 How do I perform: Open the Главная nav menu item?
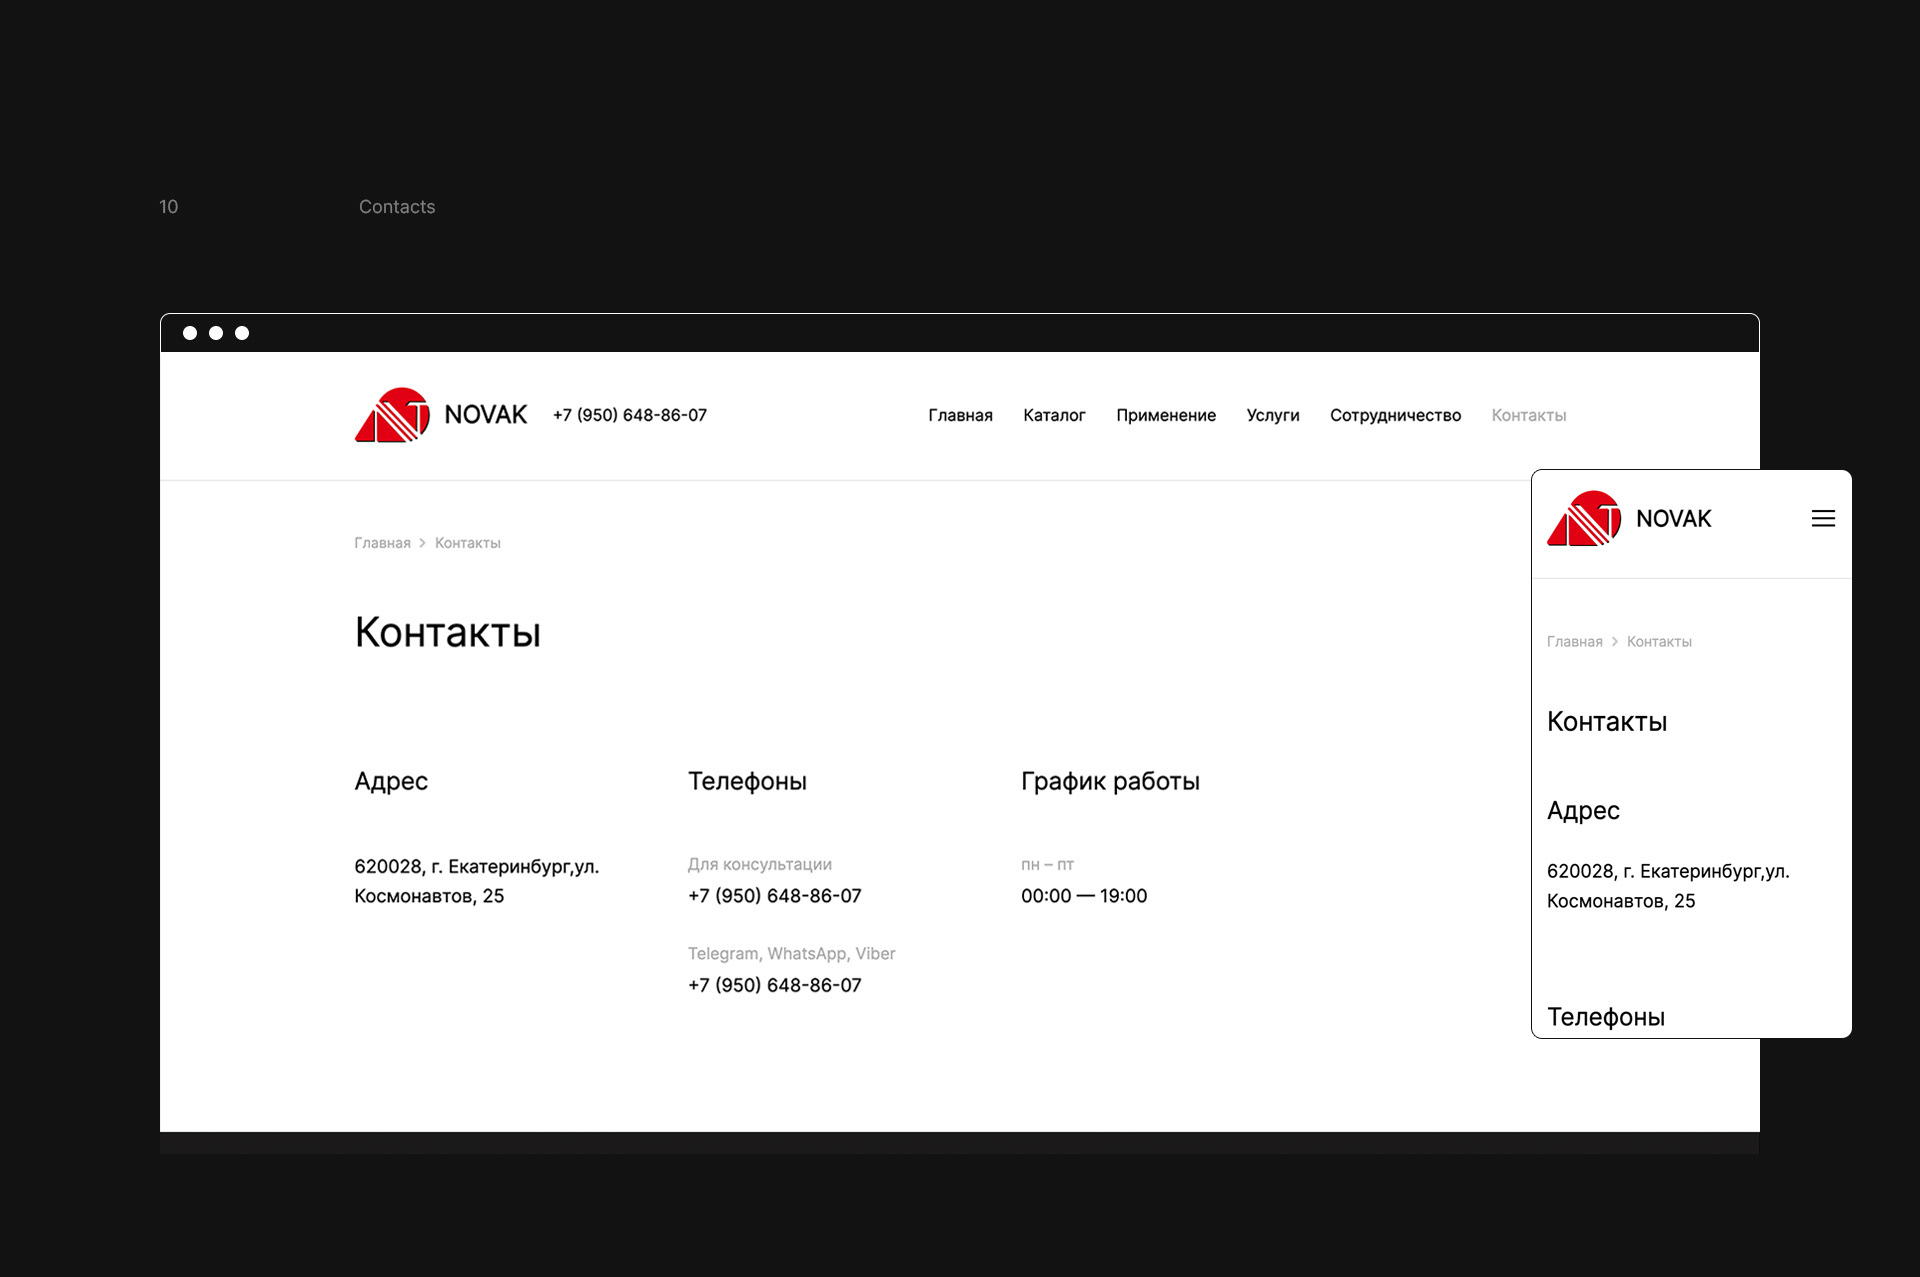(960, 415)
